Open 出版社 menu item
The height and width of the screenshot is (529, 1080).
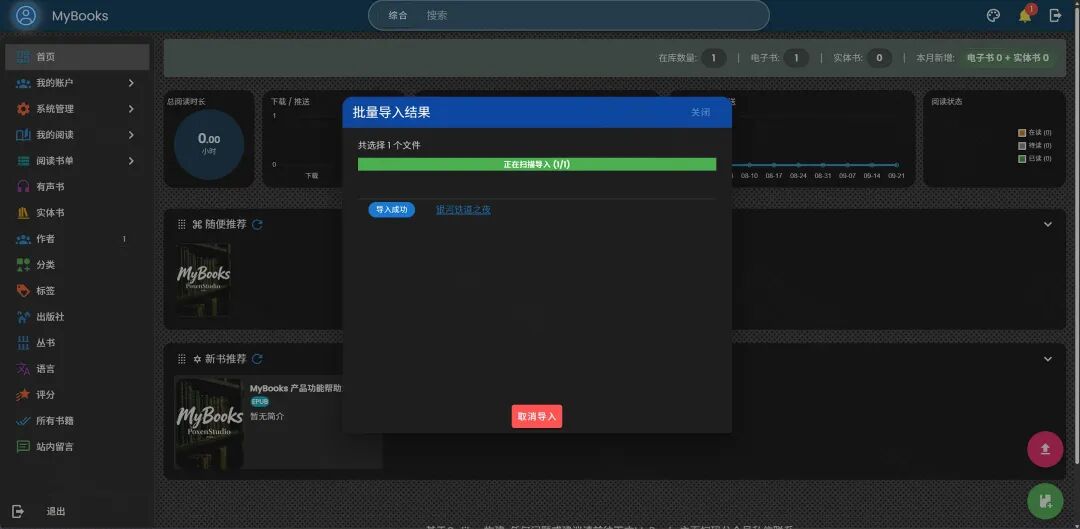tap(77, 317)
